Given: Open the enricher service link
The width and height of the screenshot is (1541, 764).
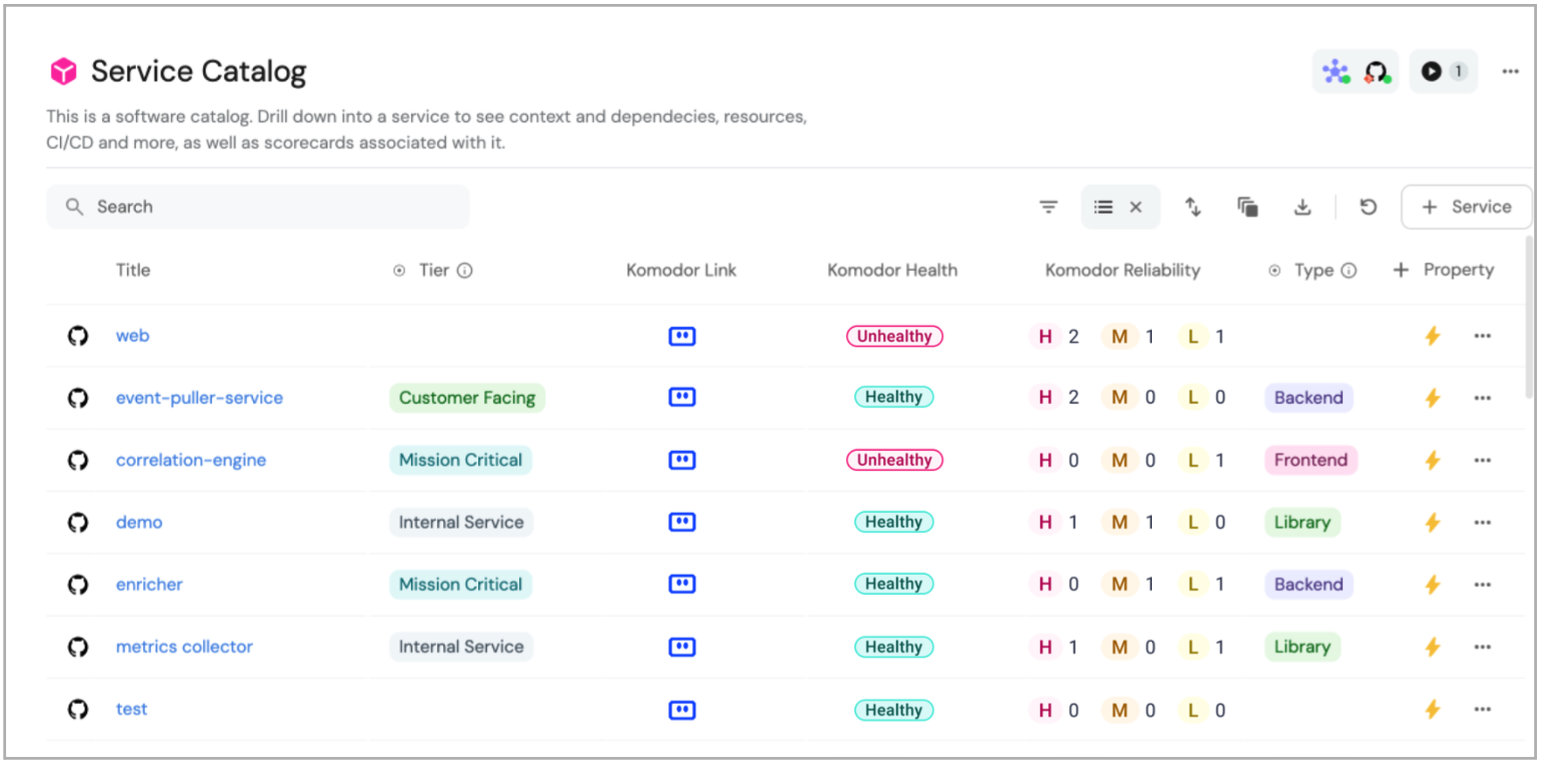Looking at the screenshot, I should coord(149,584).
